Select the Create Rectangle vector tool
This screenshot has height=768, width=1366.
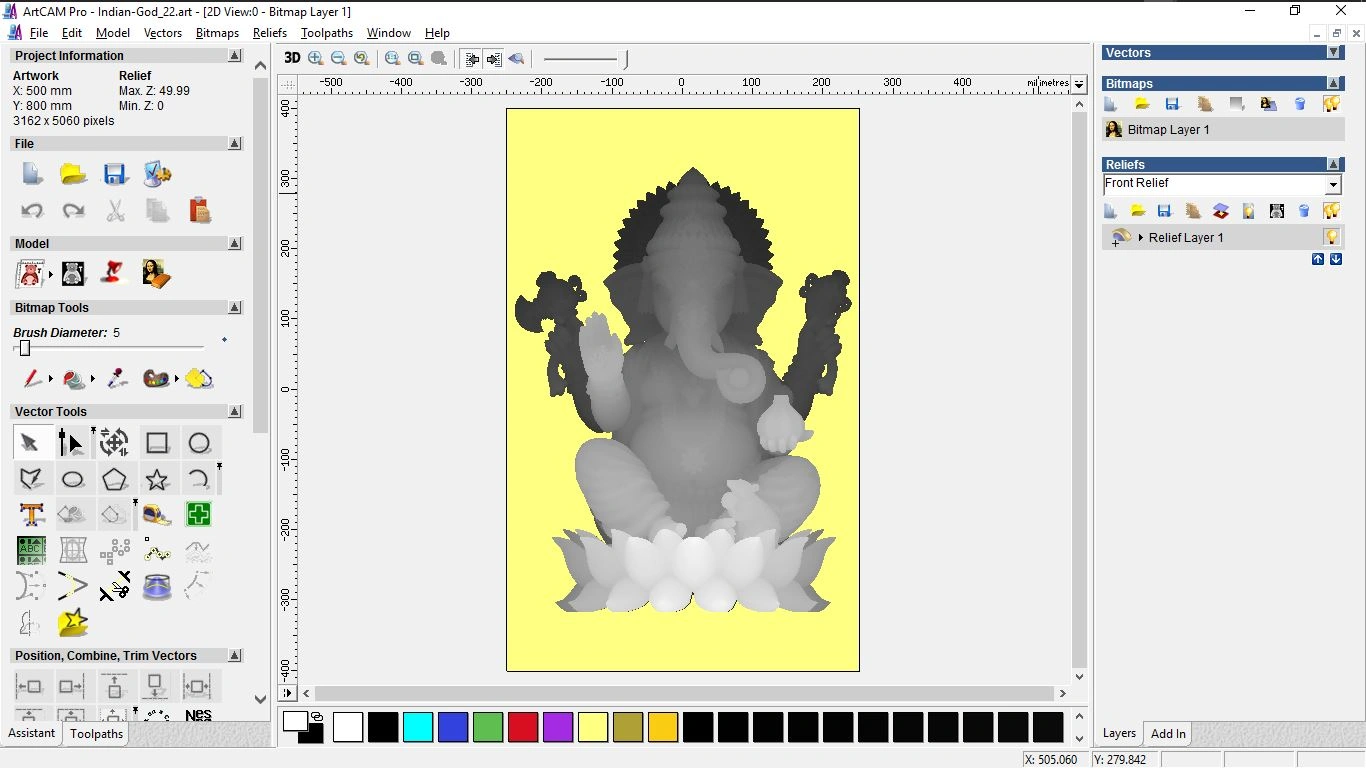point(157,443)
